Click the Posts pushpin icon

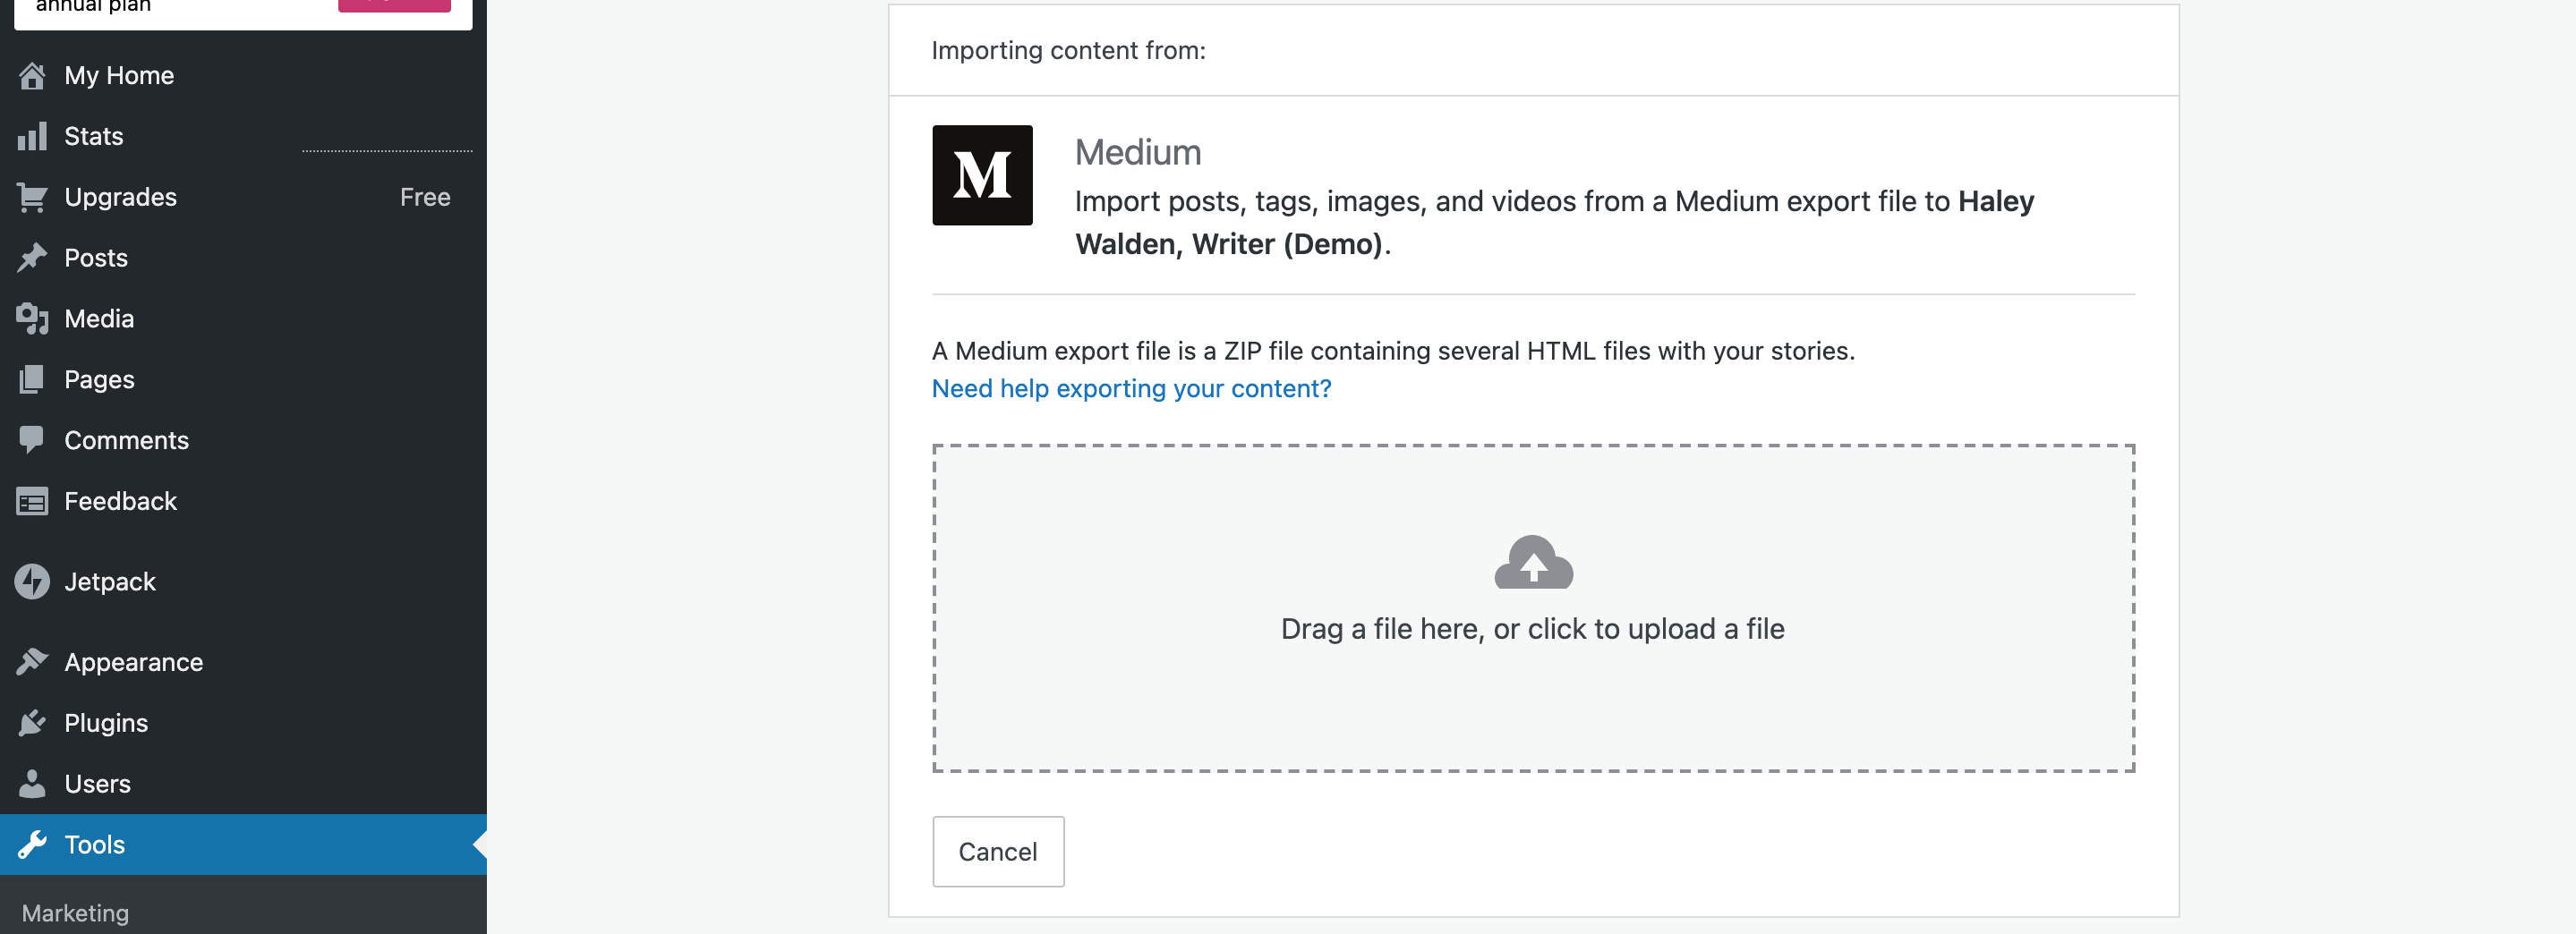click(32, 258)
